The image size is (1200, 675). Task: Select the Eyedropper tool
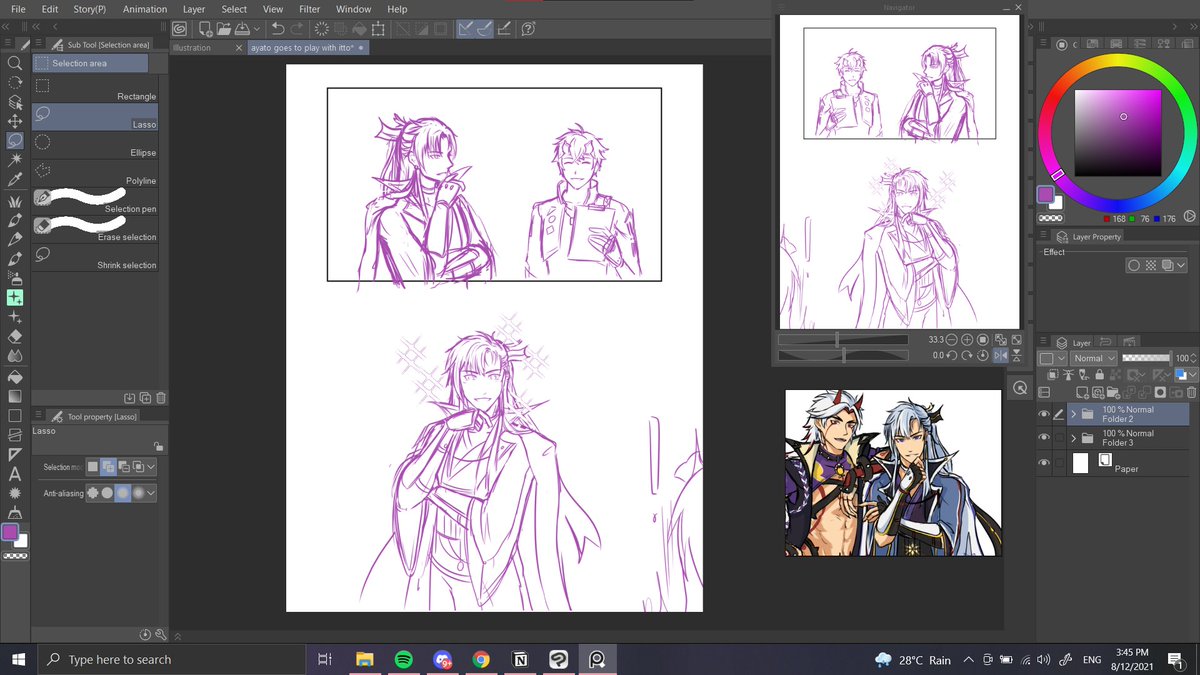point(15,180)
